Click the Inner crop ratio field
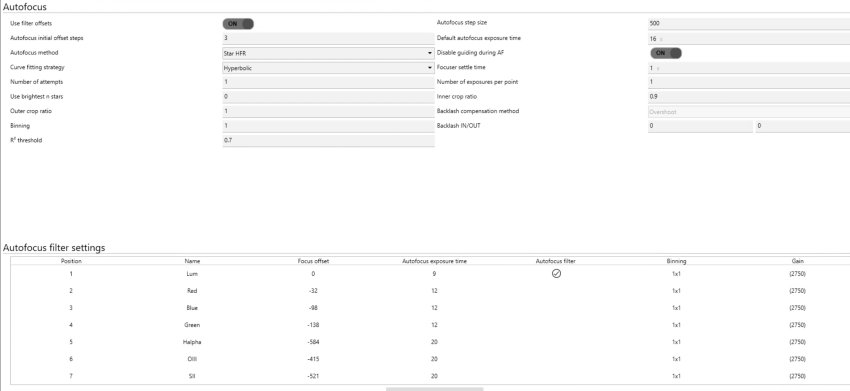850x391 pixels. click(x=749, y=97)
